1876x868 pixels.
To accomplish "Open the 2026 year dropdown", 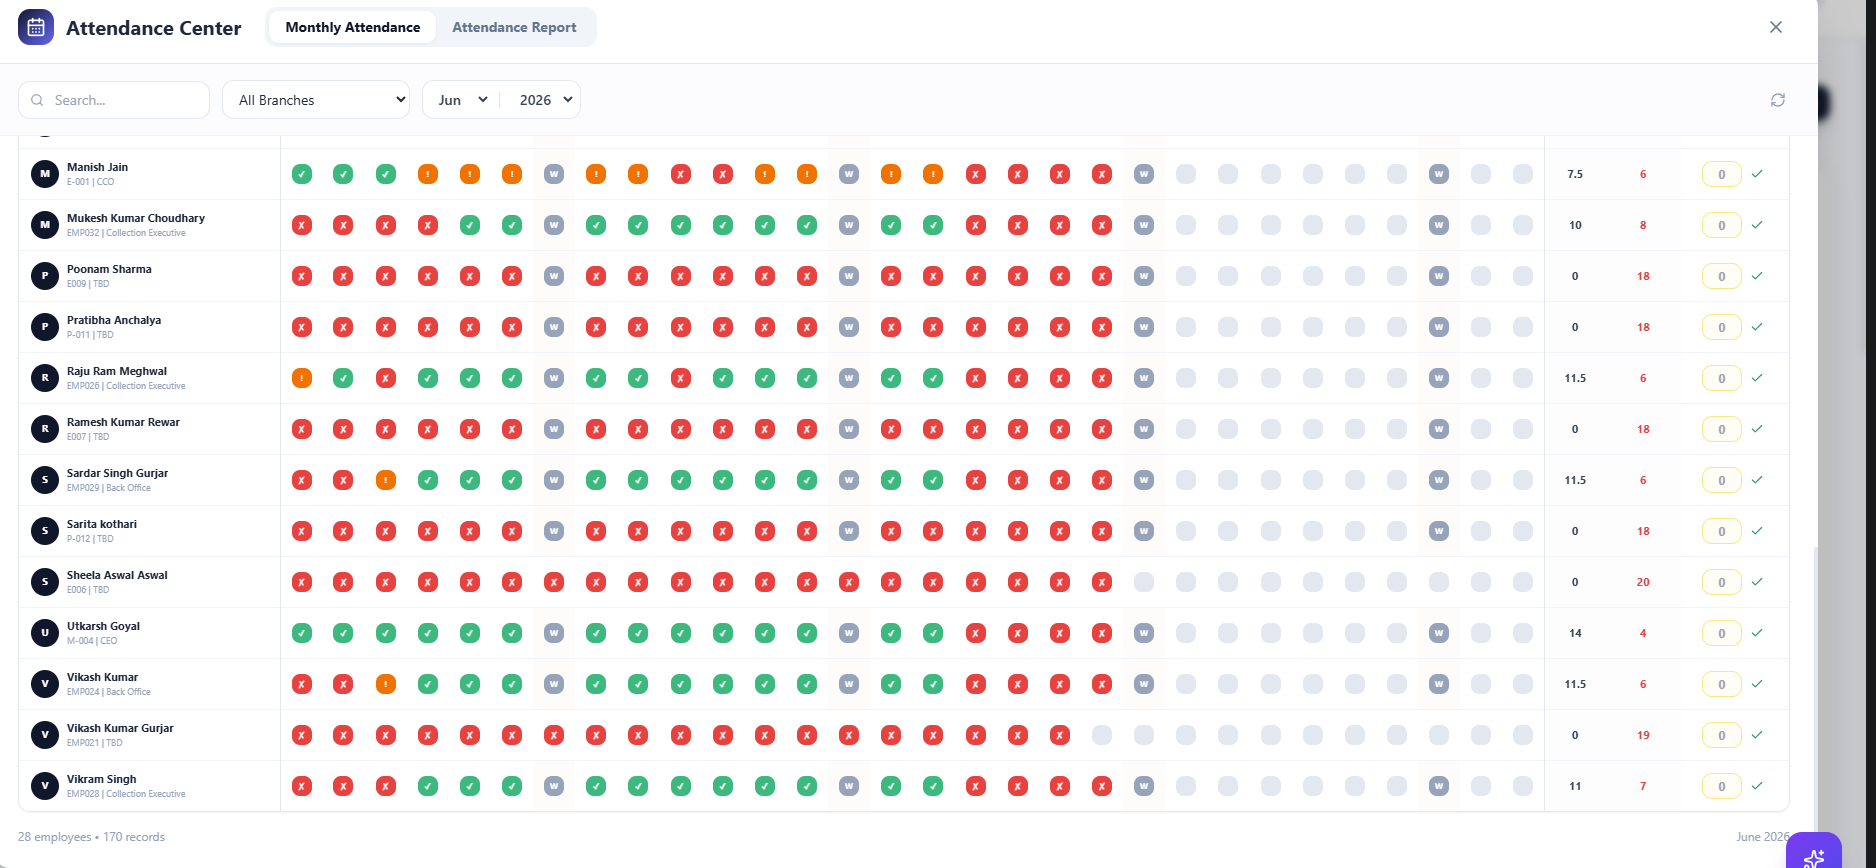I will point(544,100).
